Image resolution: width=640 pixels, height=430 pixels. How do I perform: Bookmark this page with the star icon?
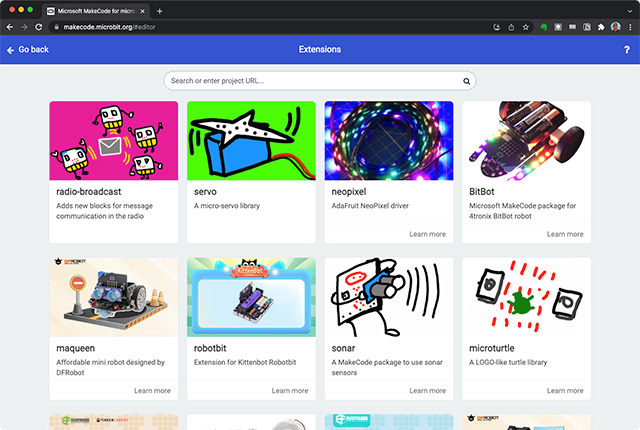pos(526,28)
